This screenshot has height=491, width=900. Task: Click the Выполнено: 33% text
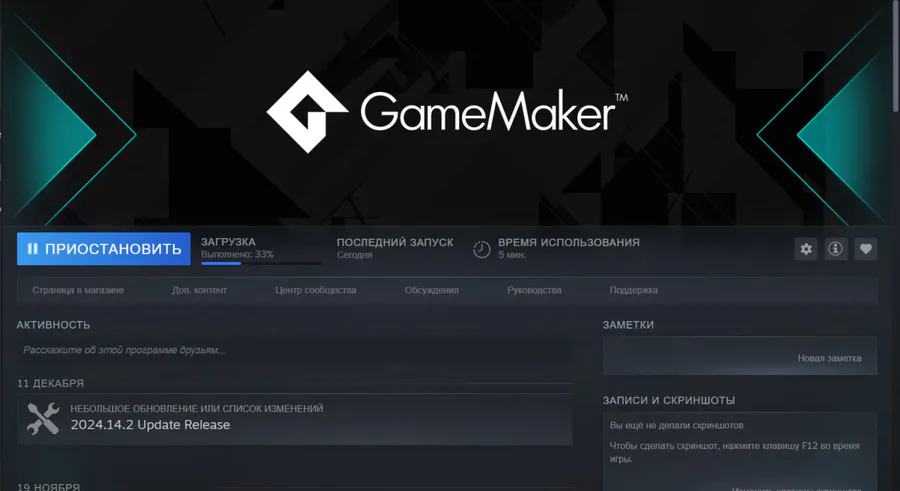click(x=237, y=254)
